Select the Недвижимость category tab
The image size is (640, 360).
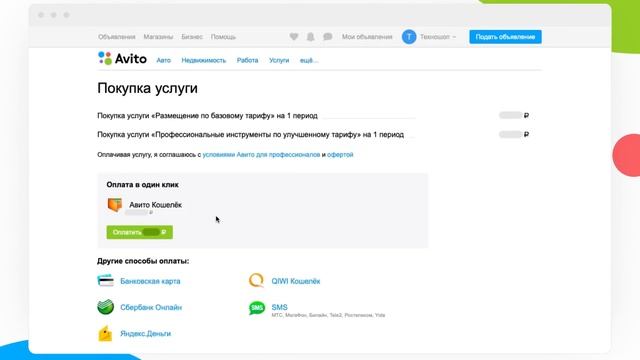(204, 60)
